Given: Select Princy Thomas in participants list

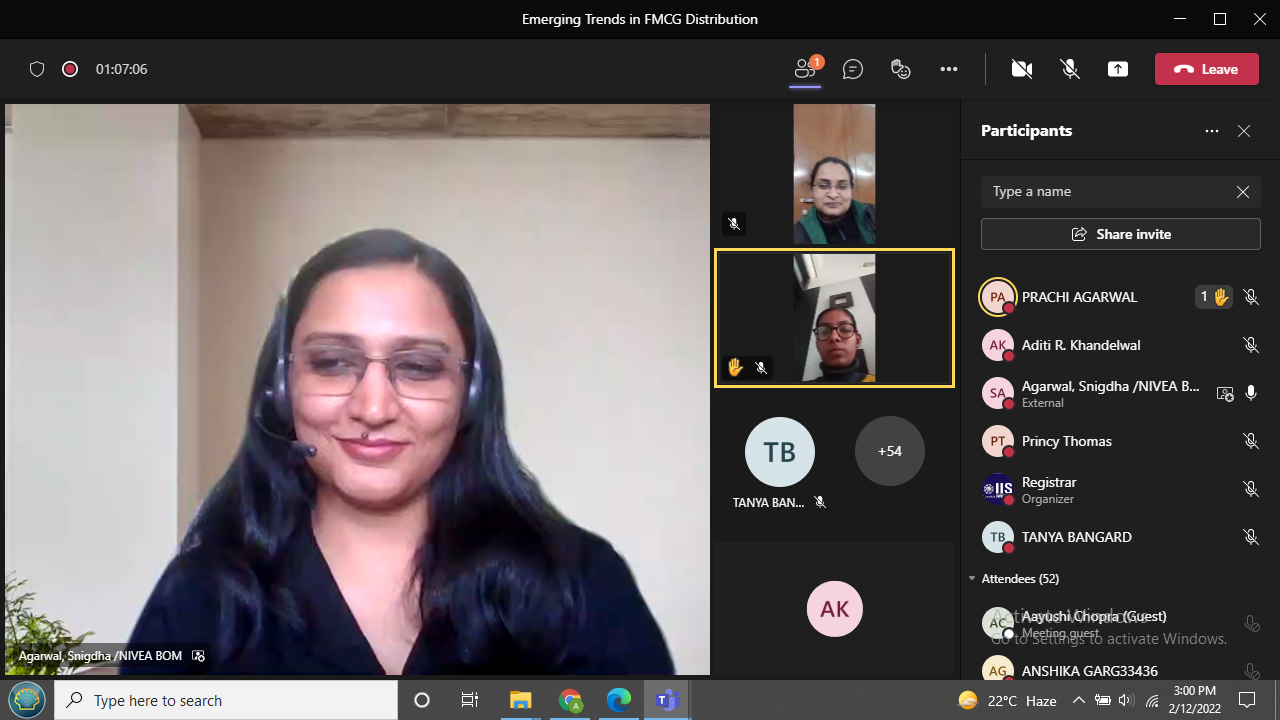Looking at the screenshot, I should 1066,441.
